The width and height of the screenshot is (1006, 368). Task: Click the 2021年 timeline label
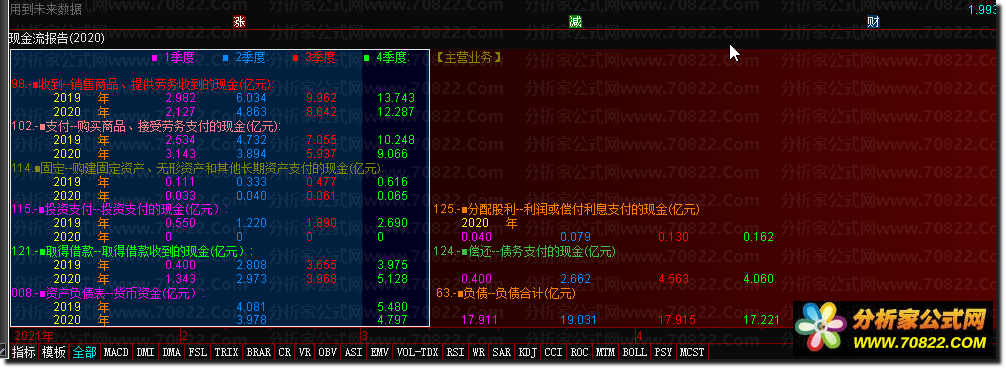pyautogui.click(x=34, y=335)
